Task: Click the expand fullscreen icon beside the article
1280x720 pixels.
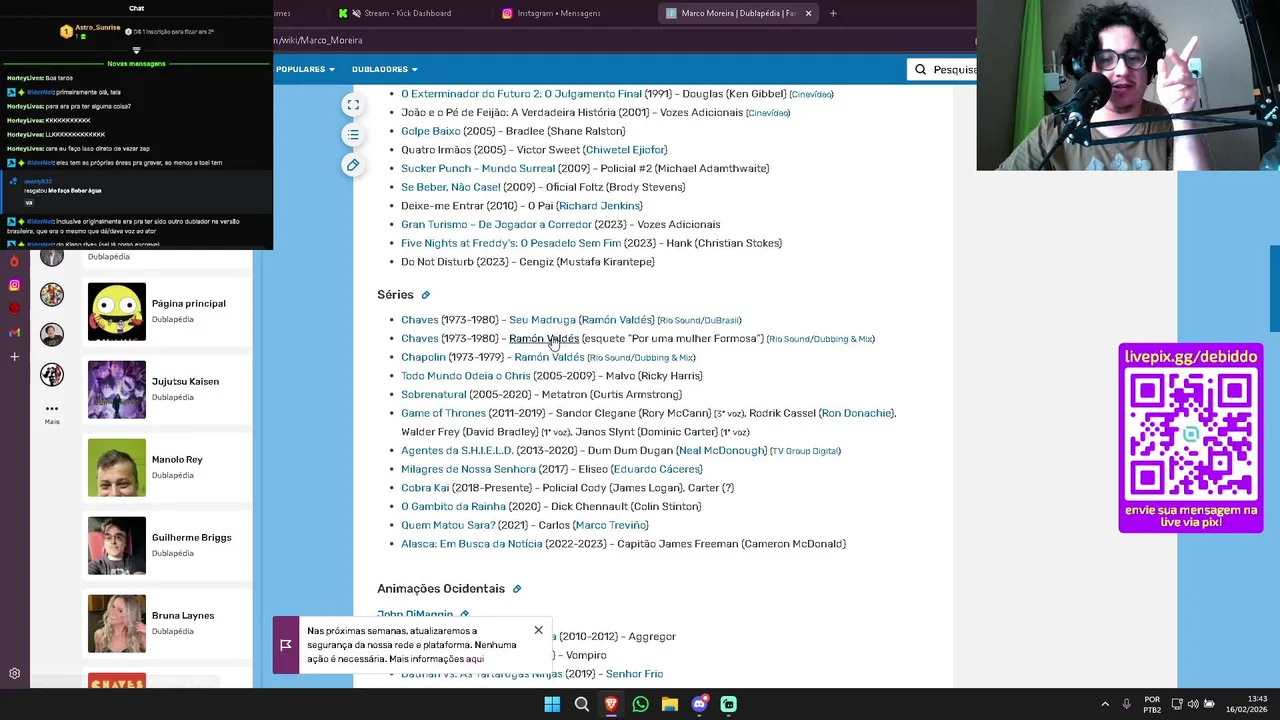Action: point(352,104)
